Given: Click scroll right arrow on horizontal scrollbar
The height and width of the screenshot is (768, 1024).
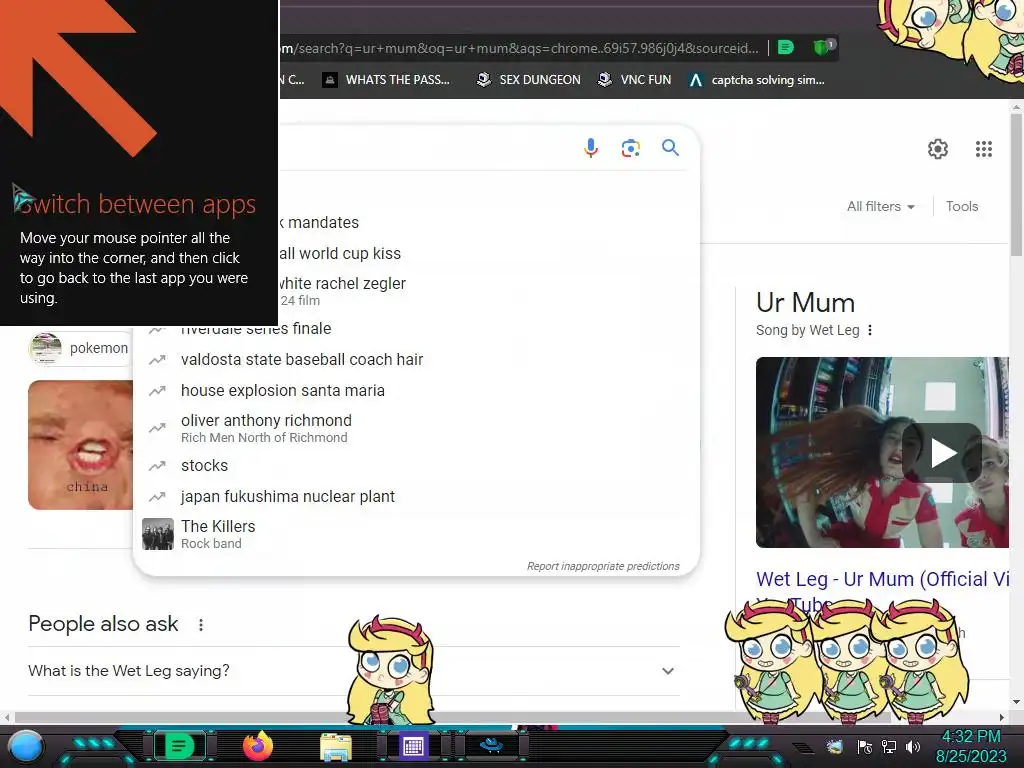Looking at the screenshot, I should click(1001, 717).
